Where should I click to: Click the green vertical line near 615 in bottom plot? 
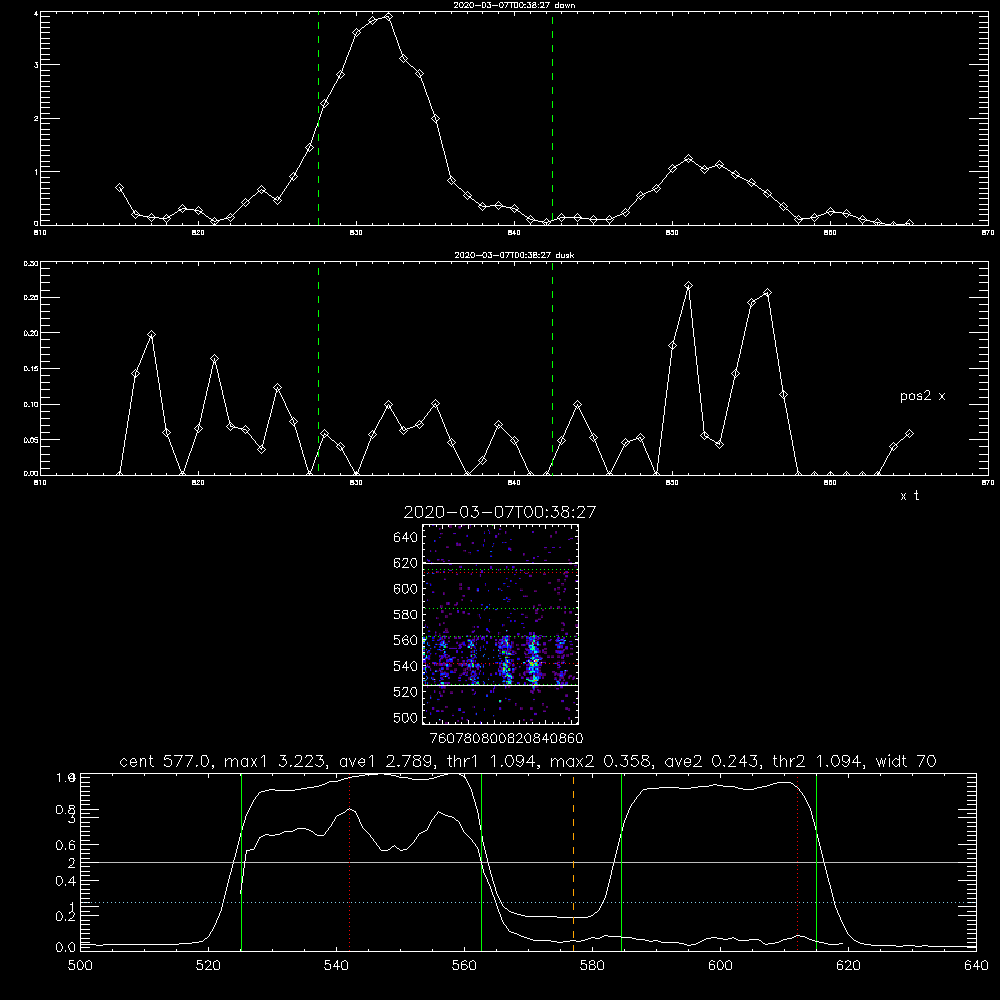point(816,861)
